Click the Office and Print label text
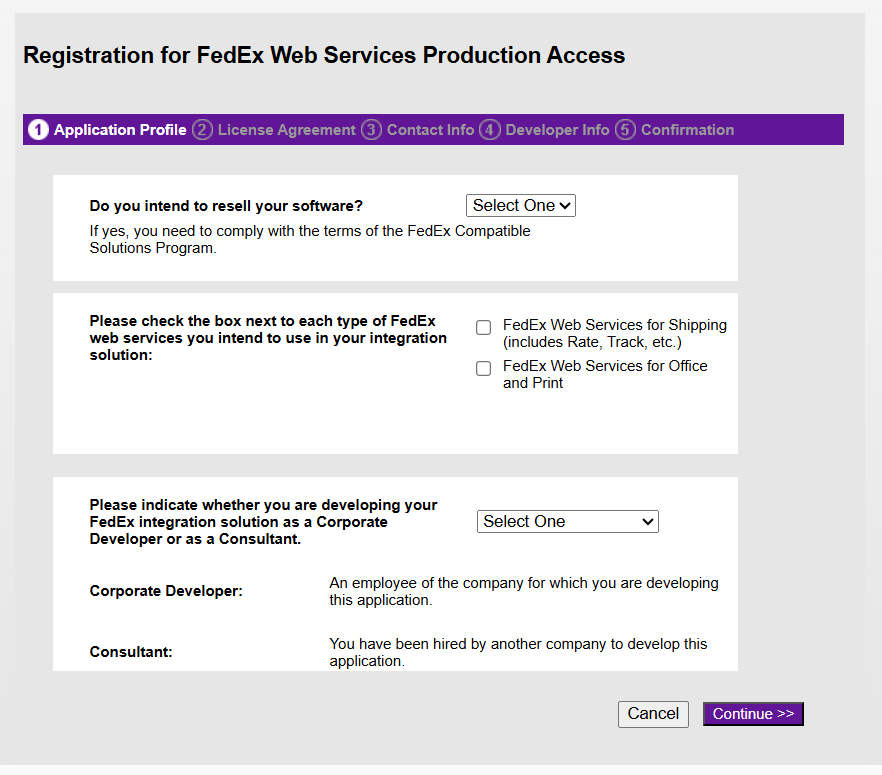The image size is (882, 775). [x=605, y=375]
